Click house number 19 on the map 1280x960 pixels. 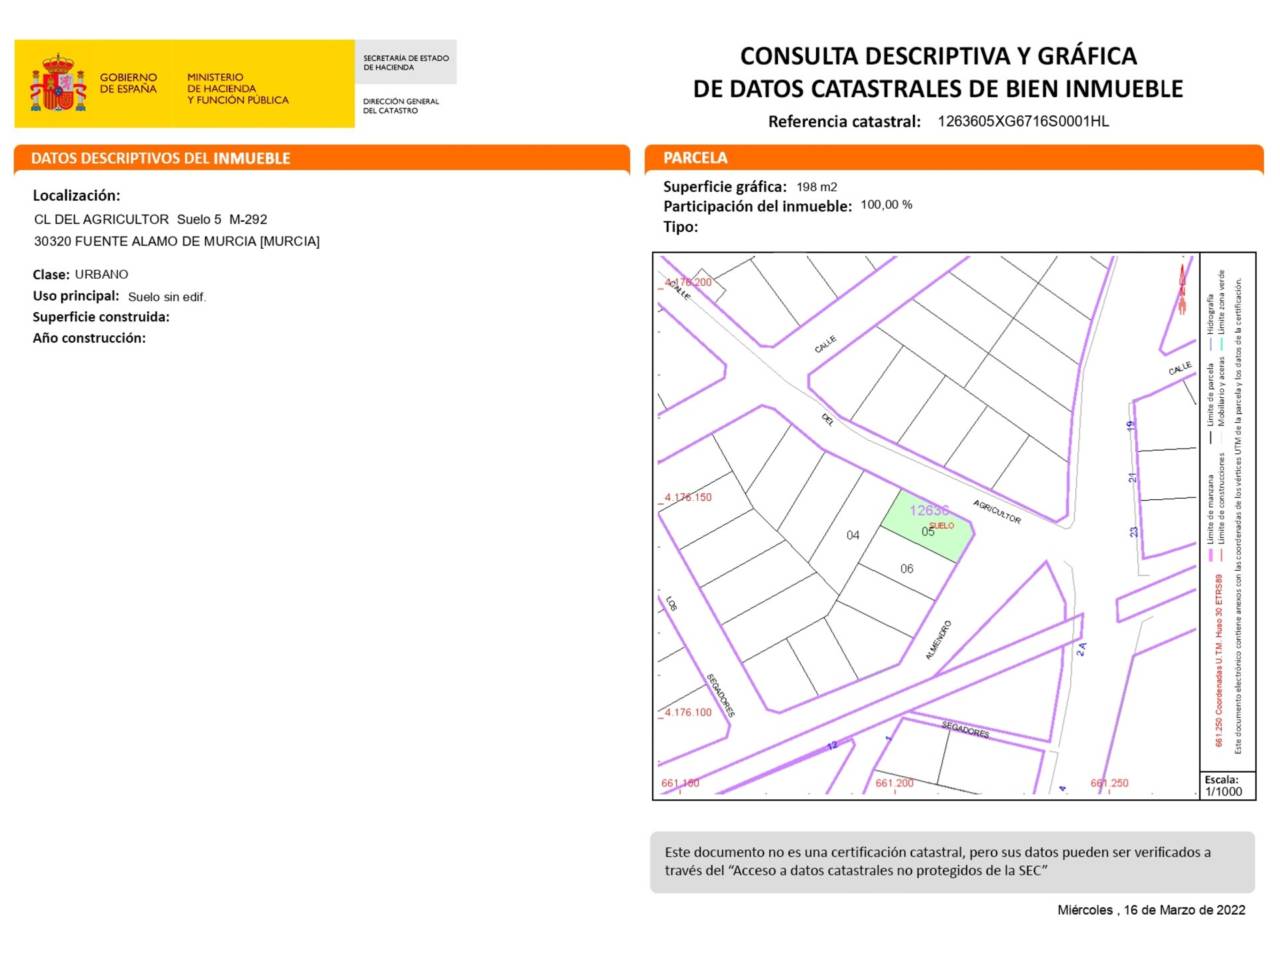click(1131, 425)
